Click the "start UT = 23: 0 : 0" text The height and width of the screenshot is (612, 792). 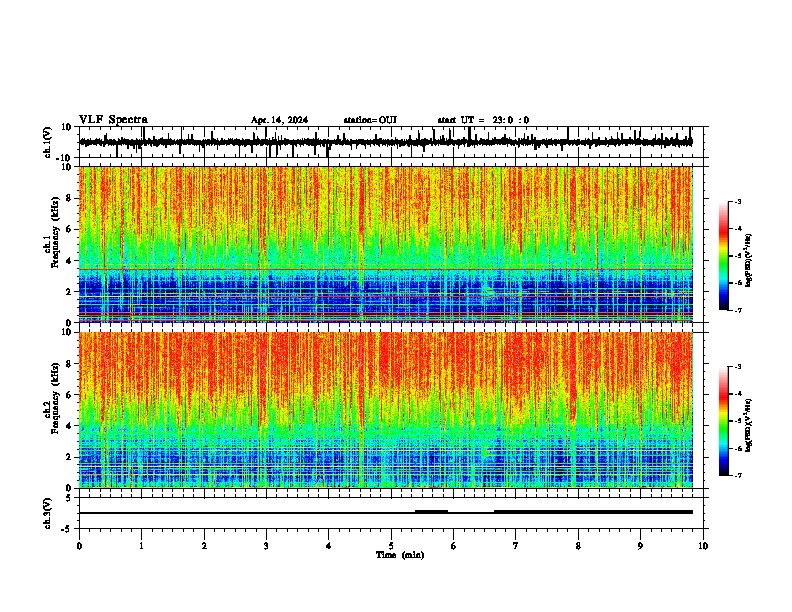click(x=483, y=120)
